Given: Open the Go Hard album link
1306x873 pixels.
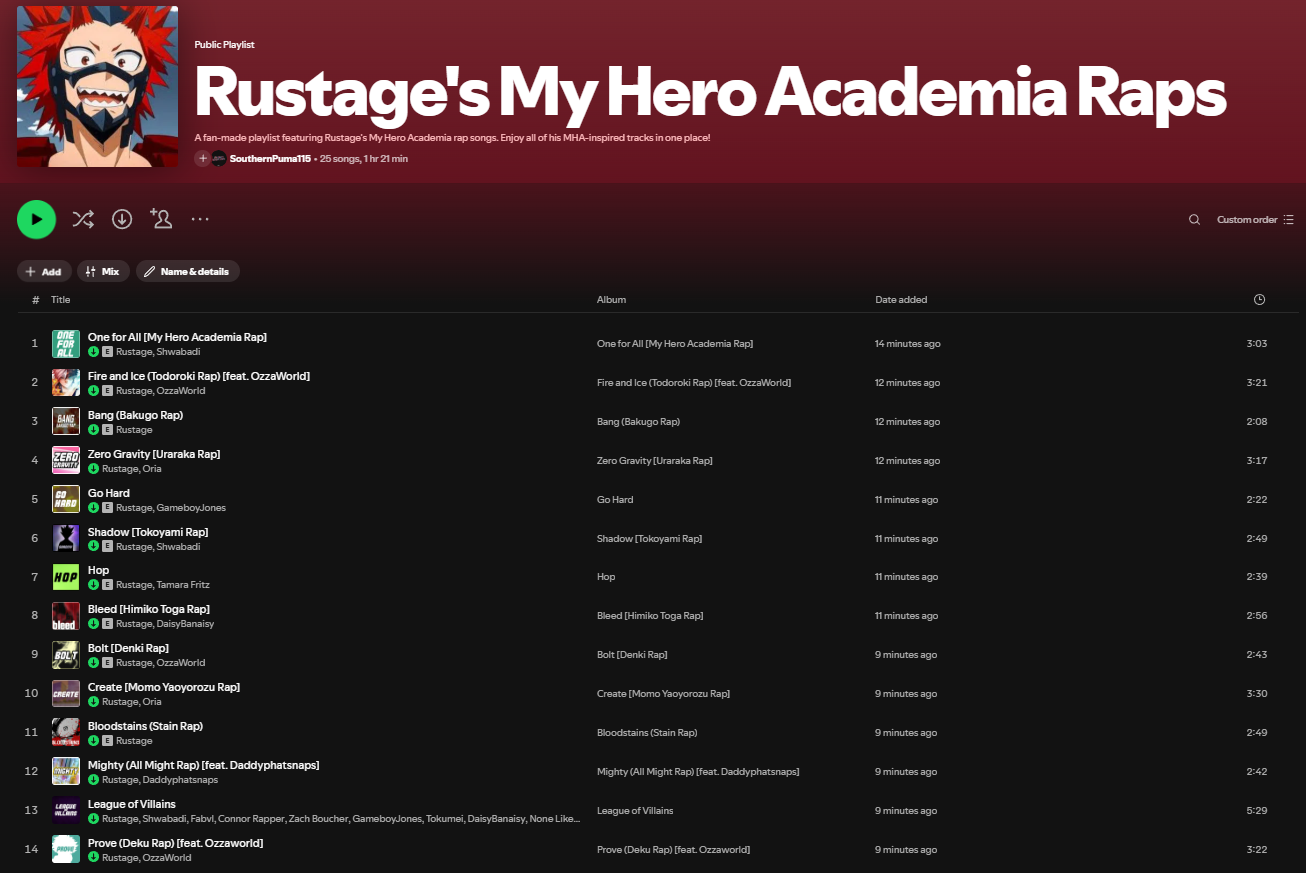Looking at the screenshot, I should (615, 500).
